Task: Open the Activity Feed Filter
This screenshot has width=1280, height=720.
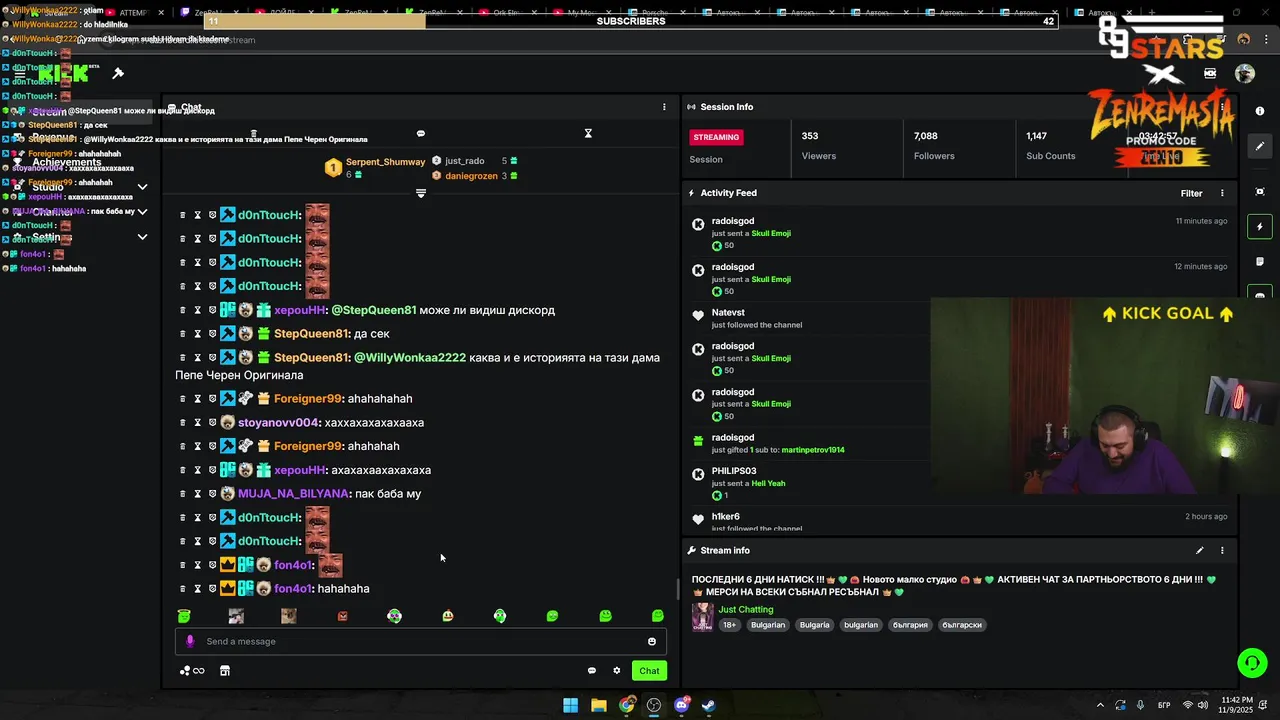Action: (1191, 193)
